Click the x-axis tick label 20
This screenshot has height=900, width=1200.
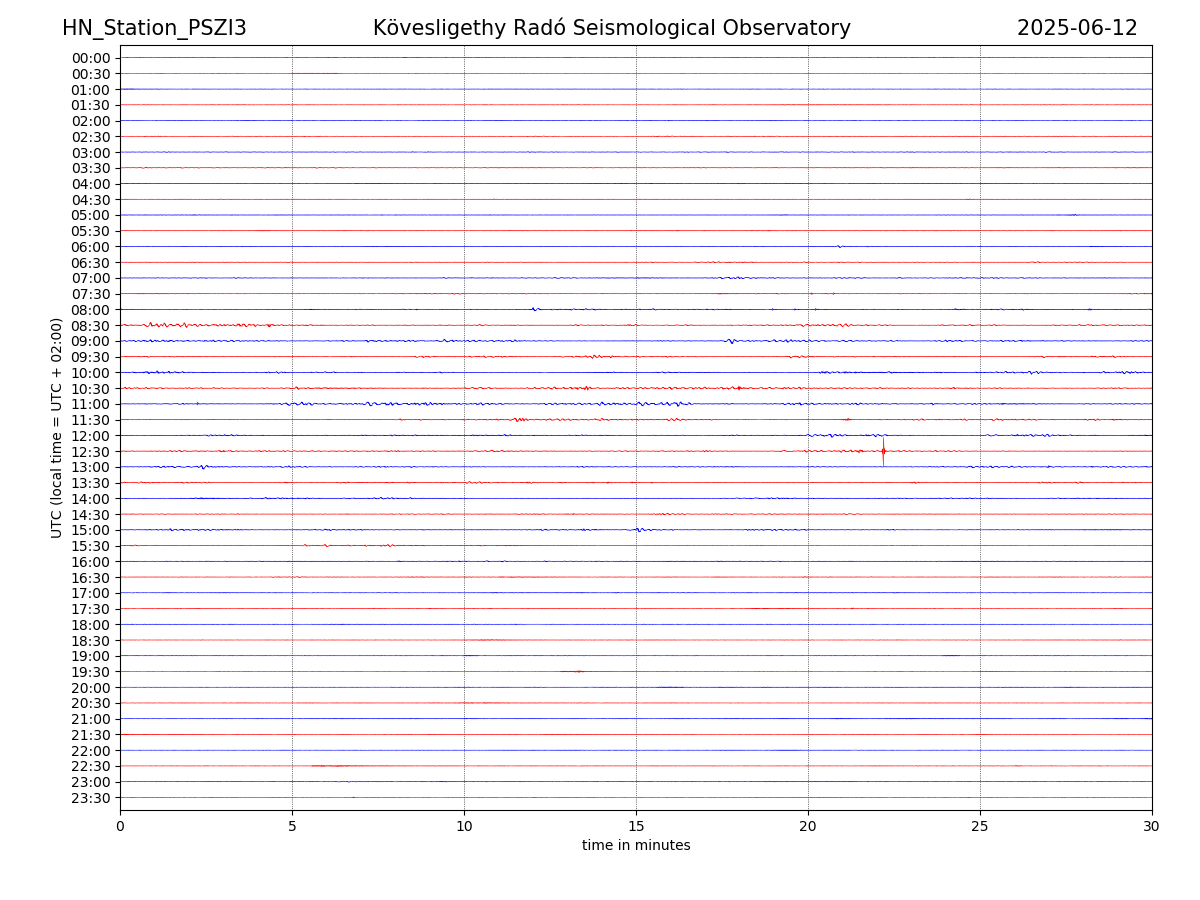coord(808,826)
